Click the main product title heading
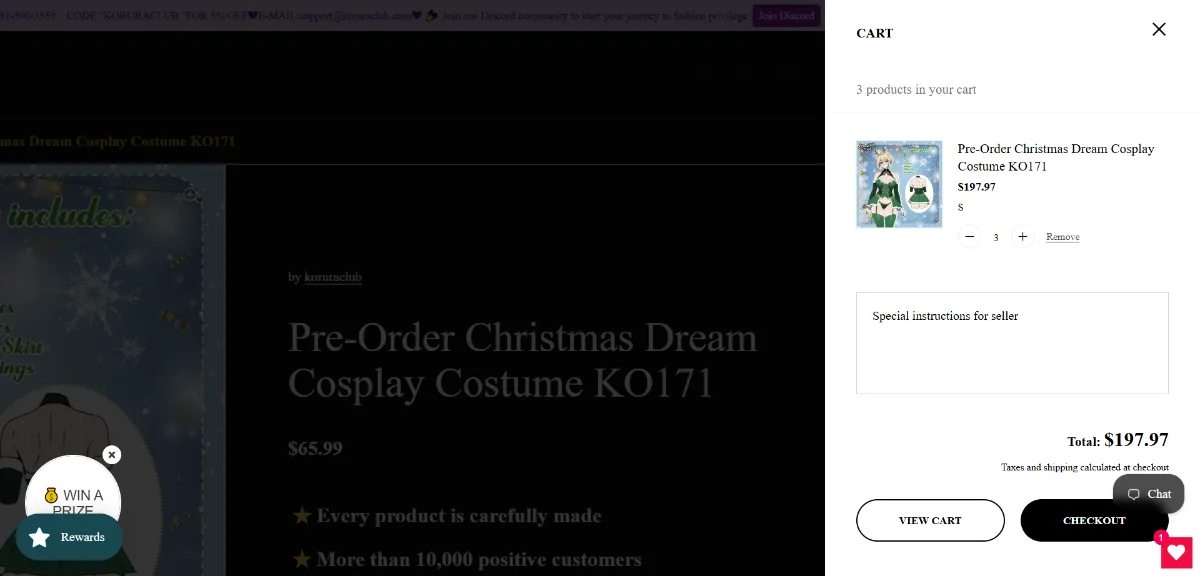The height and width of the screenshot is (576, 1200). [x=522, y=360]
